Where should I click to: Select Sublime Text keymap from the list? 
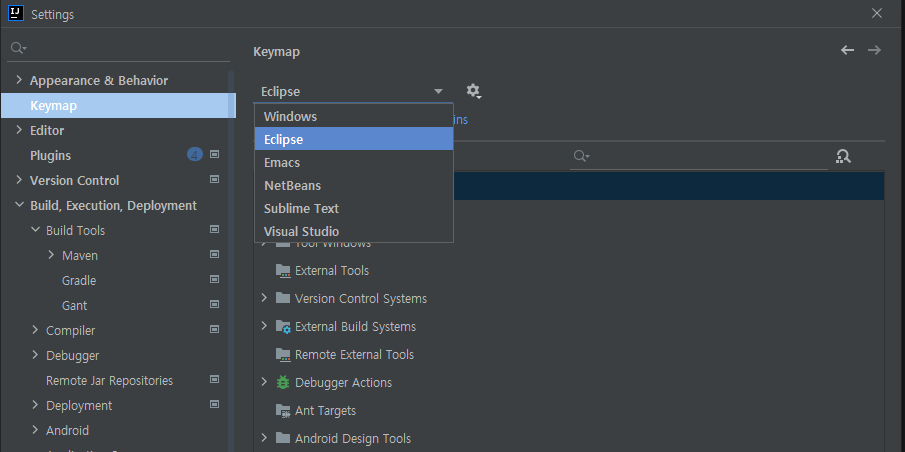coord(354,208)
